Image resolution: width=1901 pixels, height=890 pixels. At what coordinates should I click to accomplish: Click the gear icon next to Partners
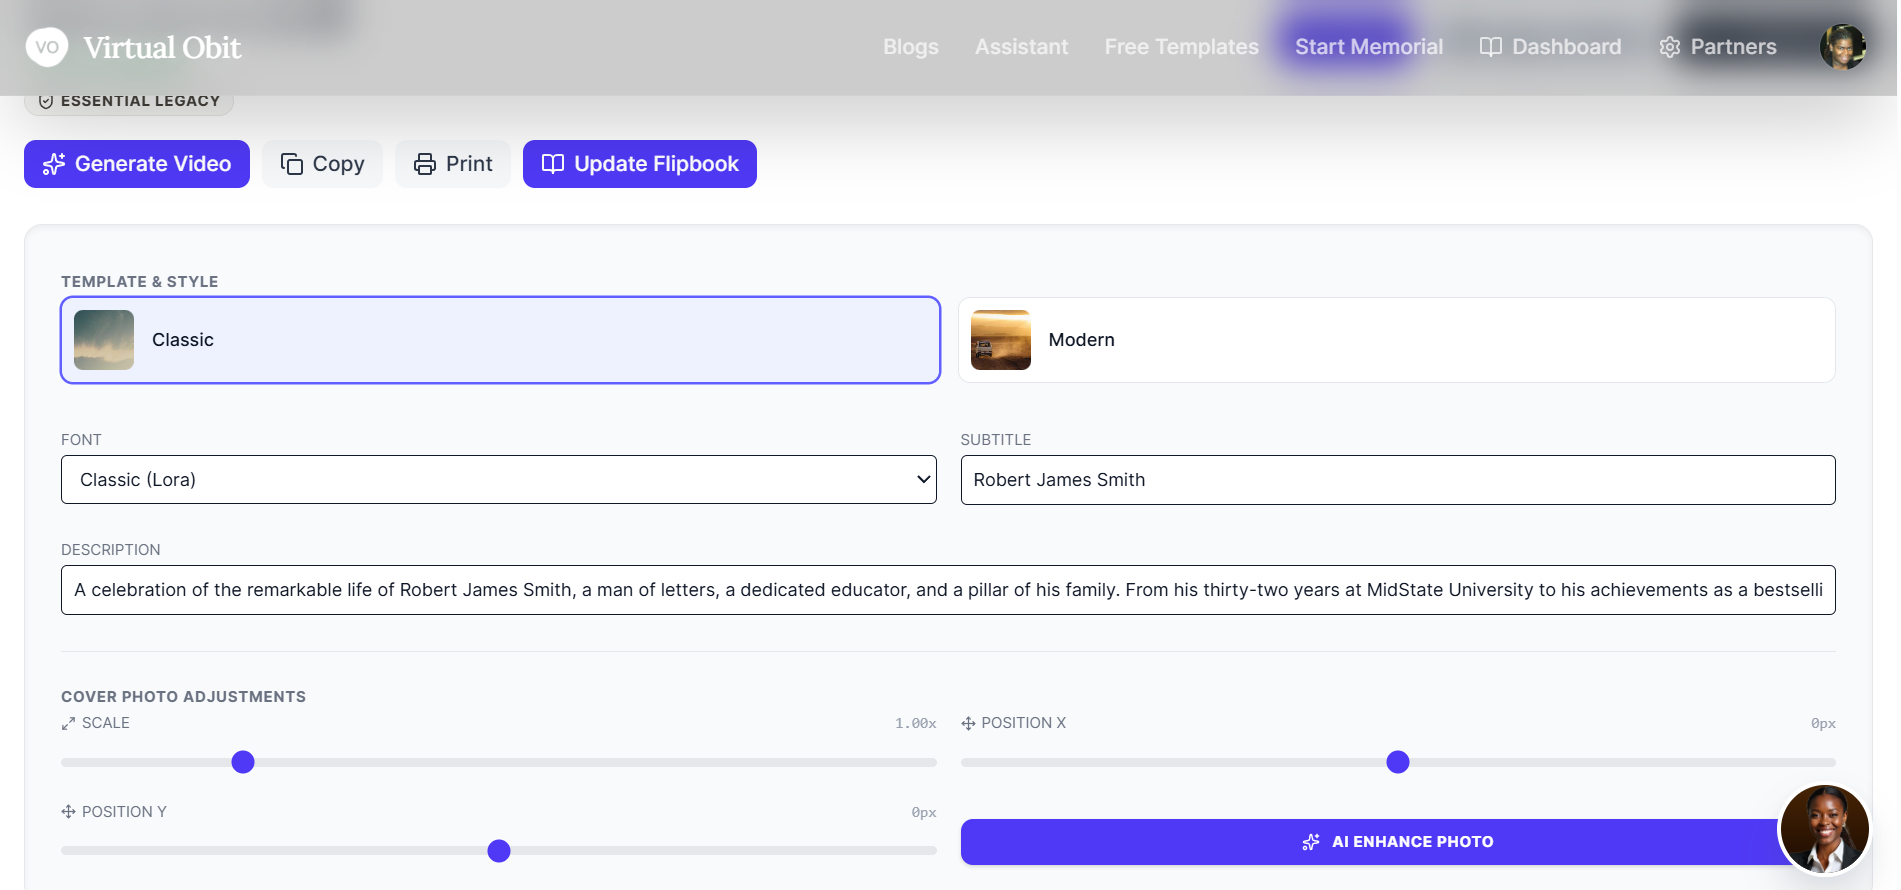(x=1669, y=47)
